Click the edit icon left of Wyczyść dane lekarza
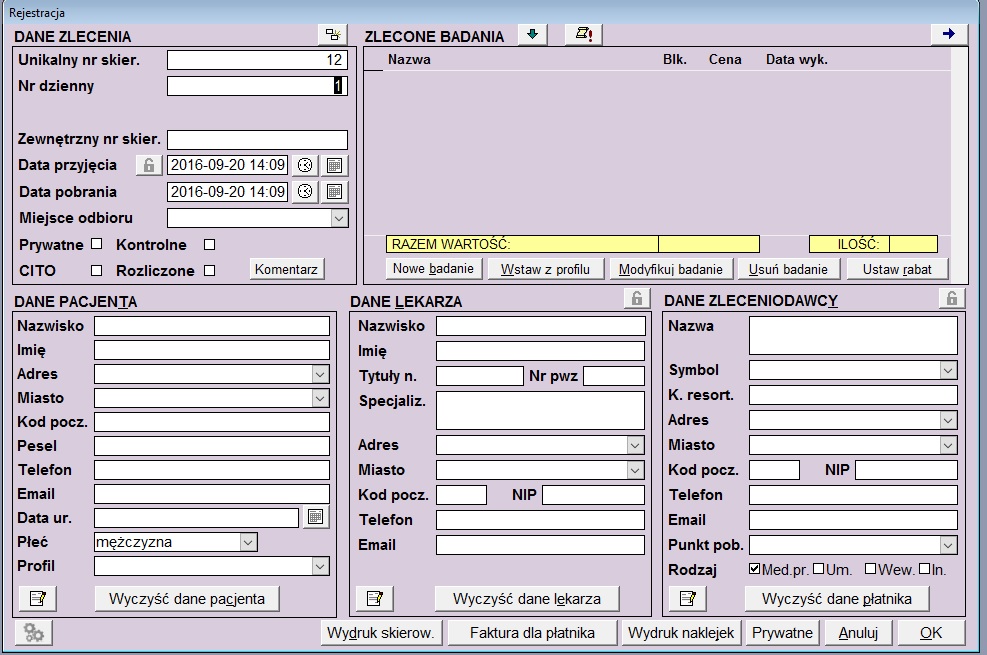 (372, 598)
